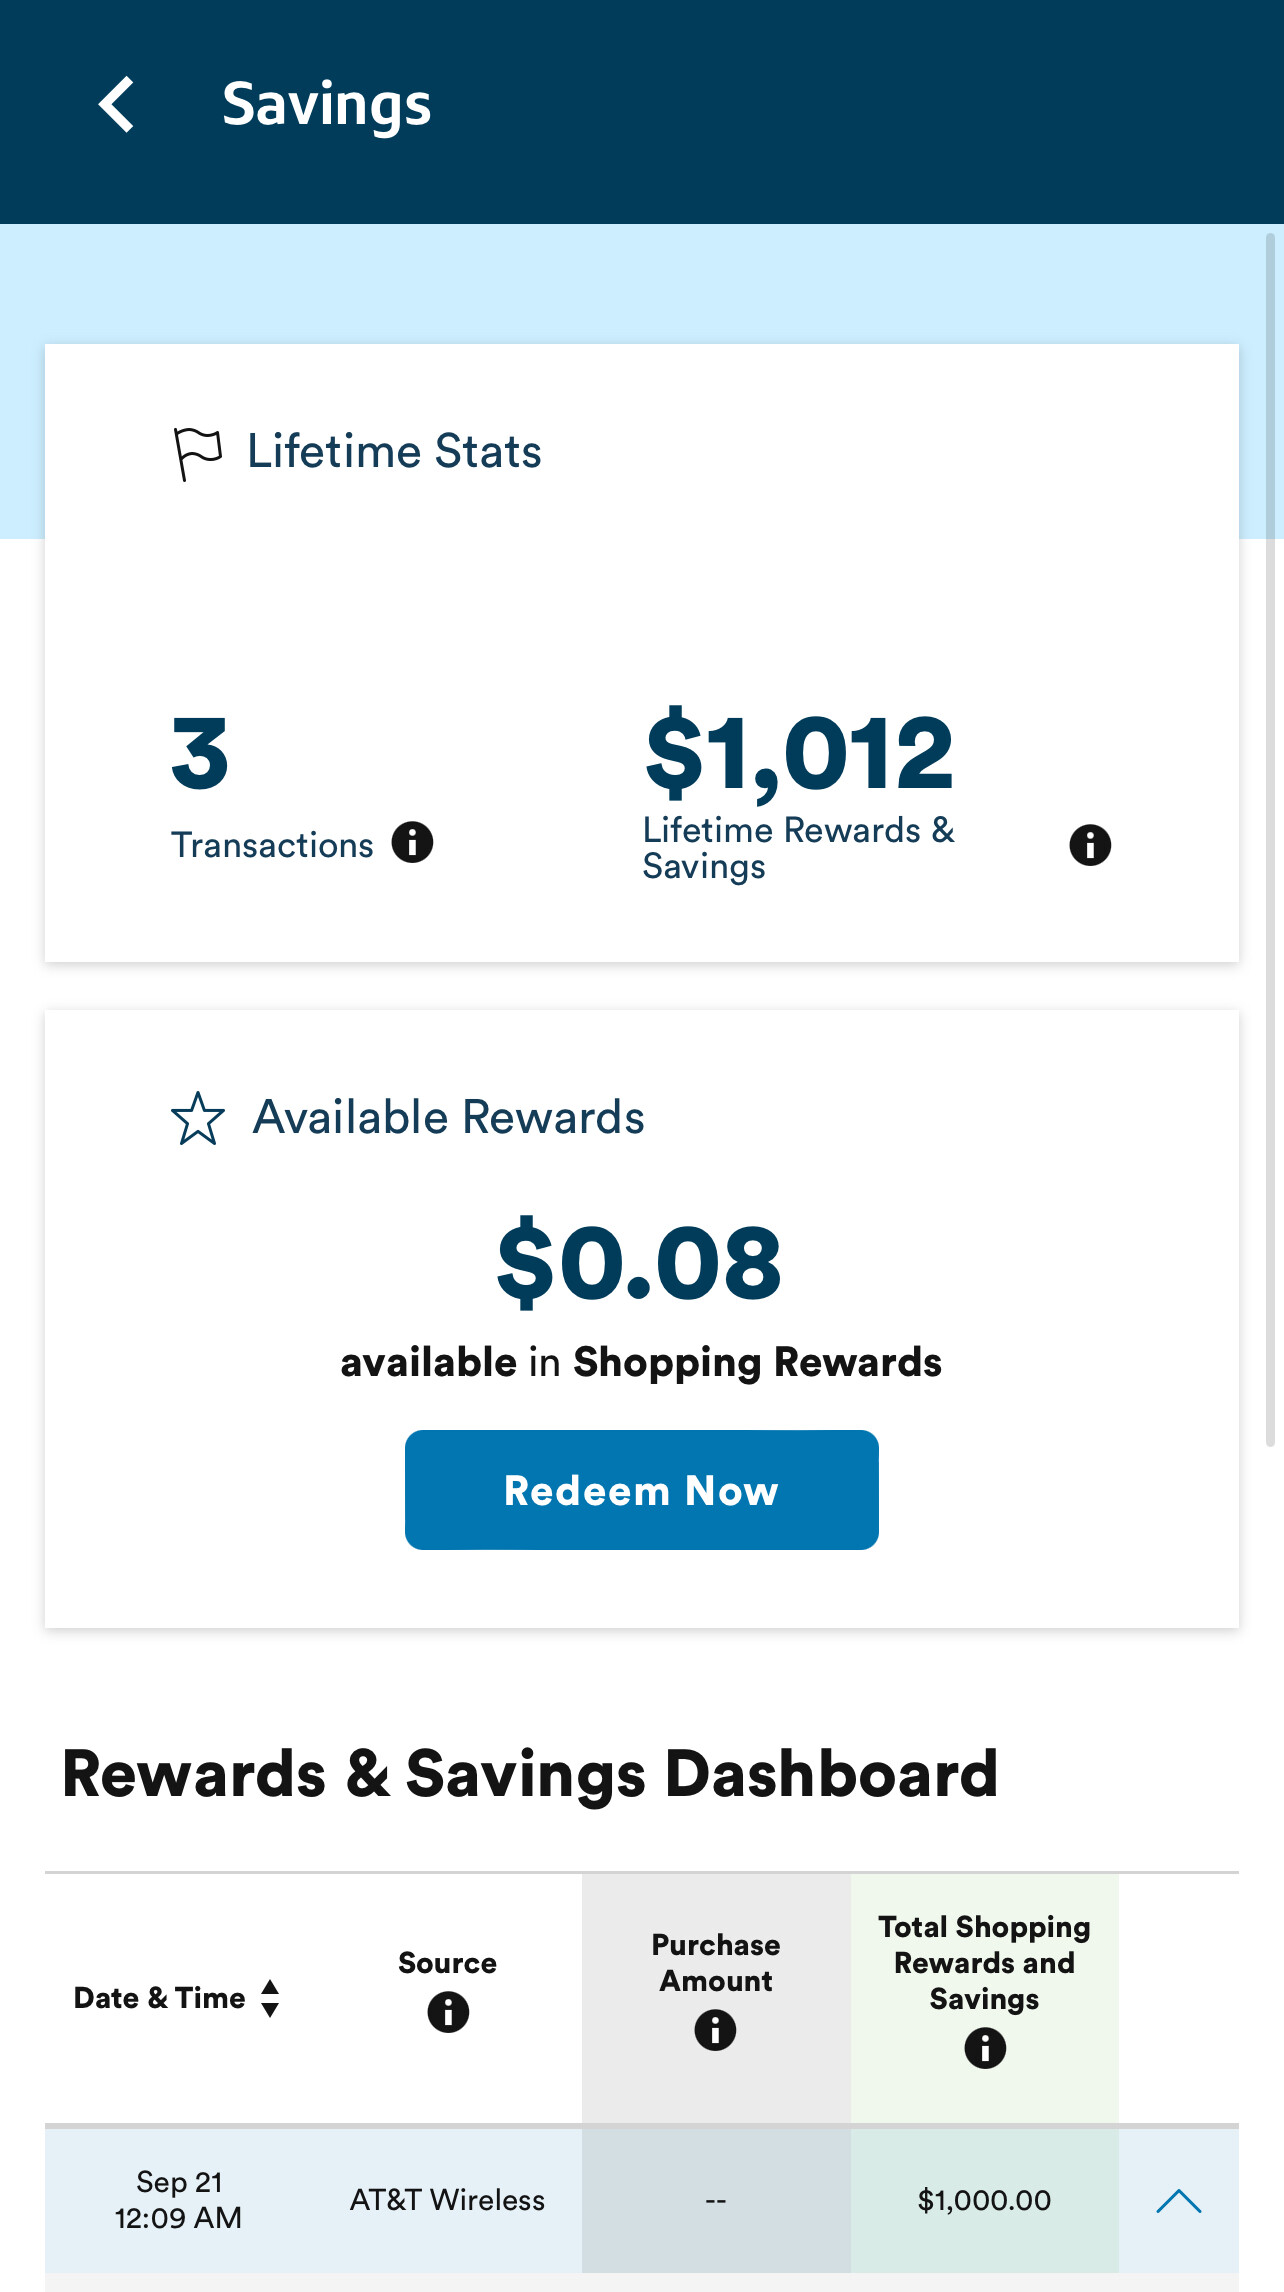1284x2292 pixels.
Task: Collapse the AT&T Wireless row chevron
Action: tap(1178, 2200)
